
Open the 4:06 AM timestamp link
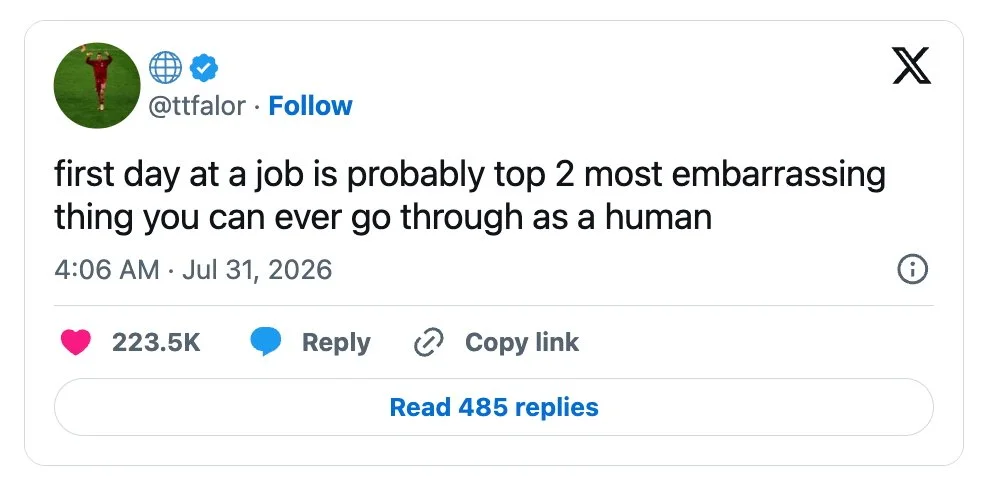pyautogui.click(x=106, y=270)
